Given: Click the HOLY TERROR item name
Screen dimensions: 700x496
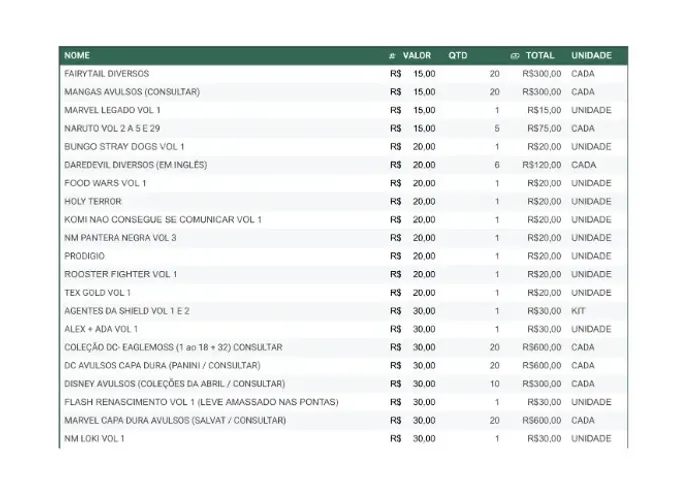Looking at the screenshot, I should (x=93, y=202).
